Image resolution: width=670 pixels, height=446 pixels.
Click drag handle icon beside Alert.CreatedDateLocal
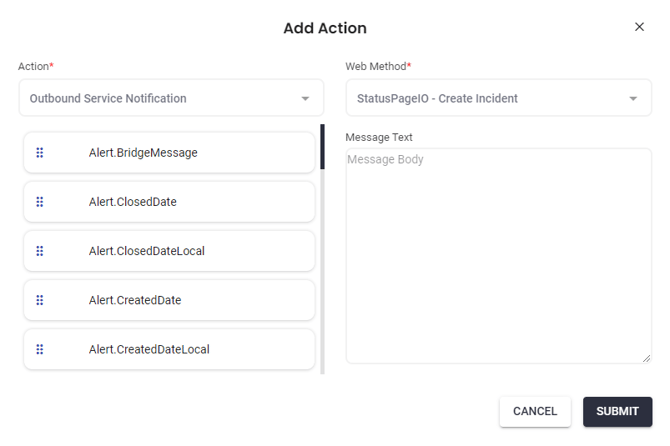[40, 349]
